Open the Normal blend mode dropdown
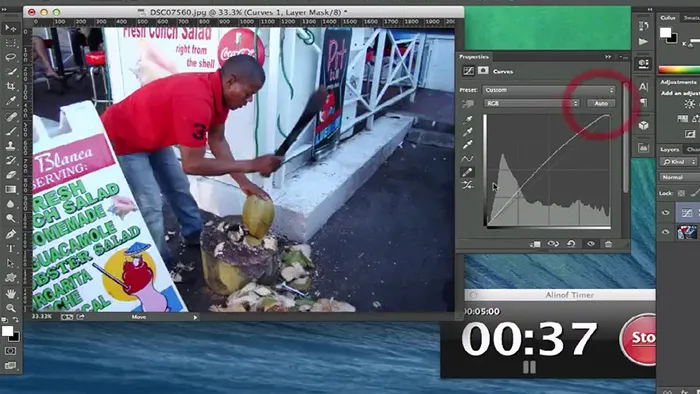Viewport: 700px width, 394px height. (x=679, y=177)
